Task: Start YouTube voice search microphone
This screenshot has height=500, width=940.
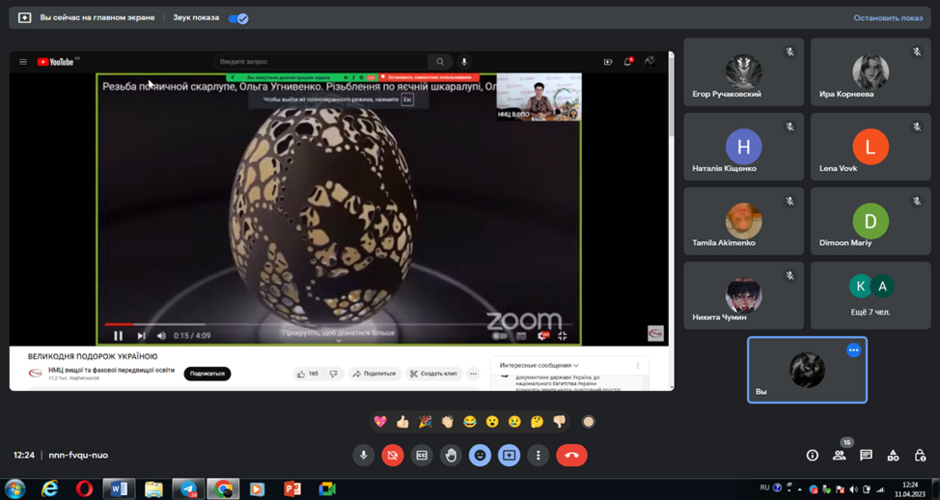Action: [x=464, y=62]
